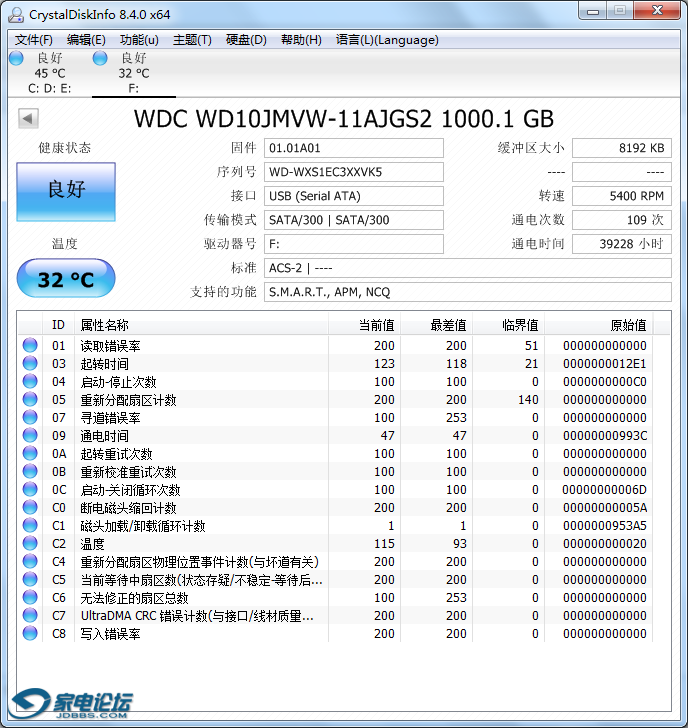Viewport: 688px width, 728px height.
Task: Click the drive letter field F:
Action: [x=354, y=244]
